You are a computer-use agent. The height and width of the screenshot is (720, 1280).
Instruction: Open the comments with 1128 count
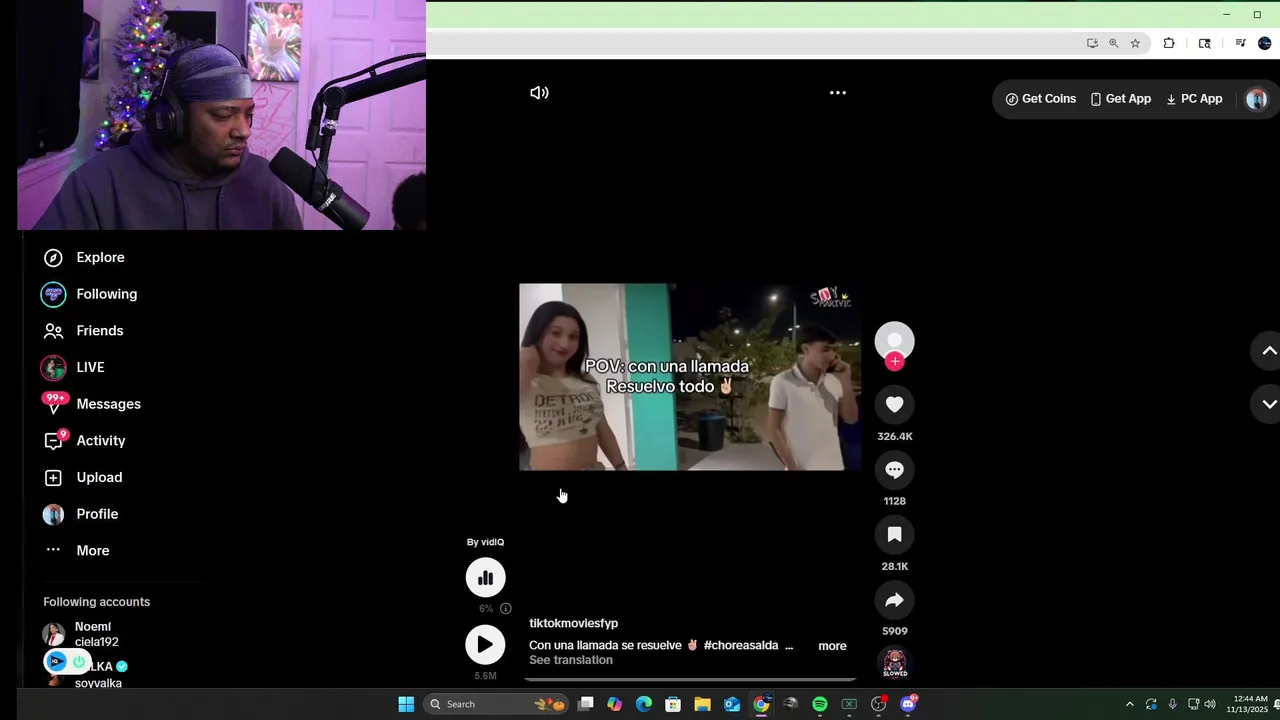coord(895,470)
